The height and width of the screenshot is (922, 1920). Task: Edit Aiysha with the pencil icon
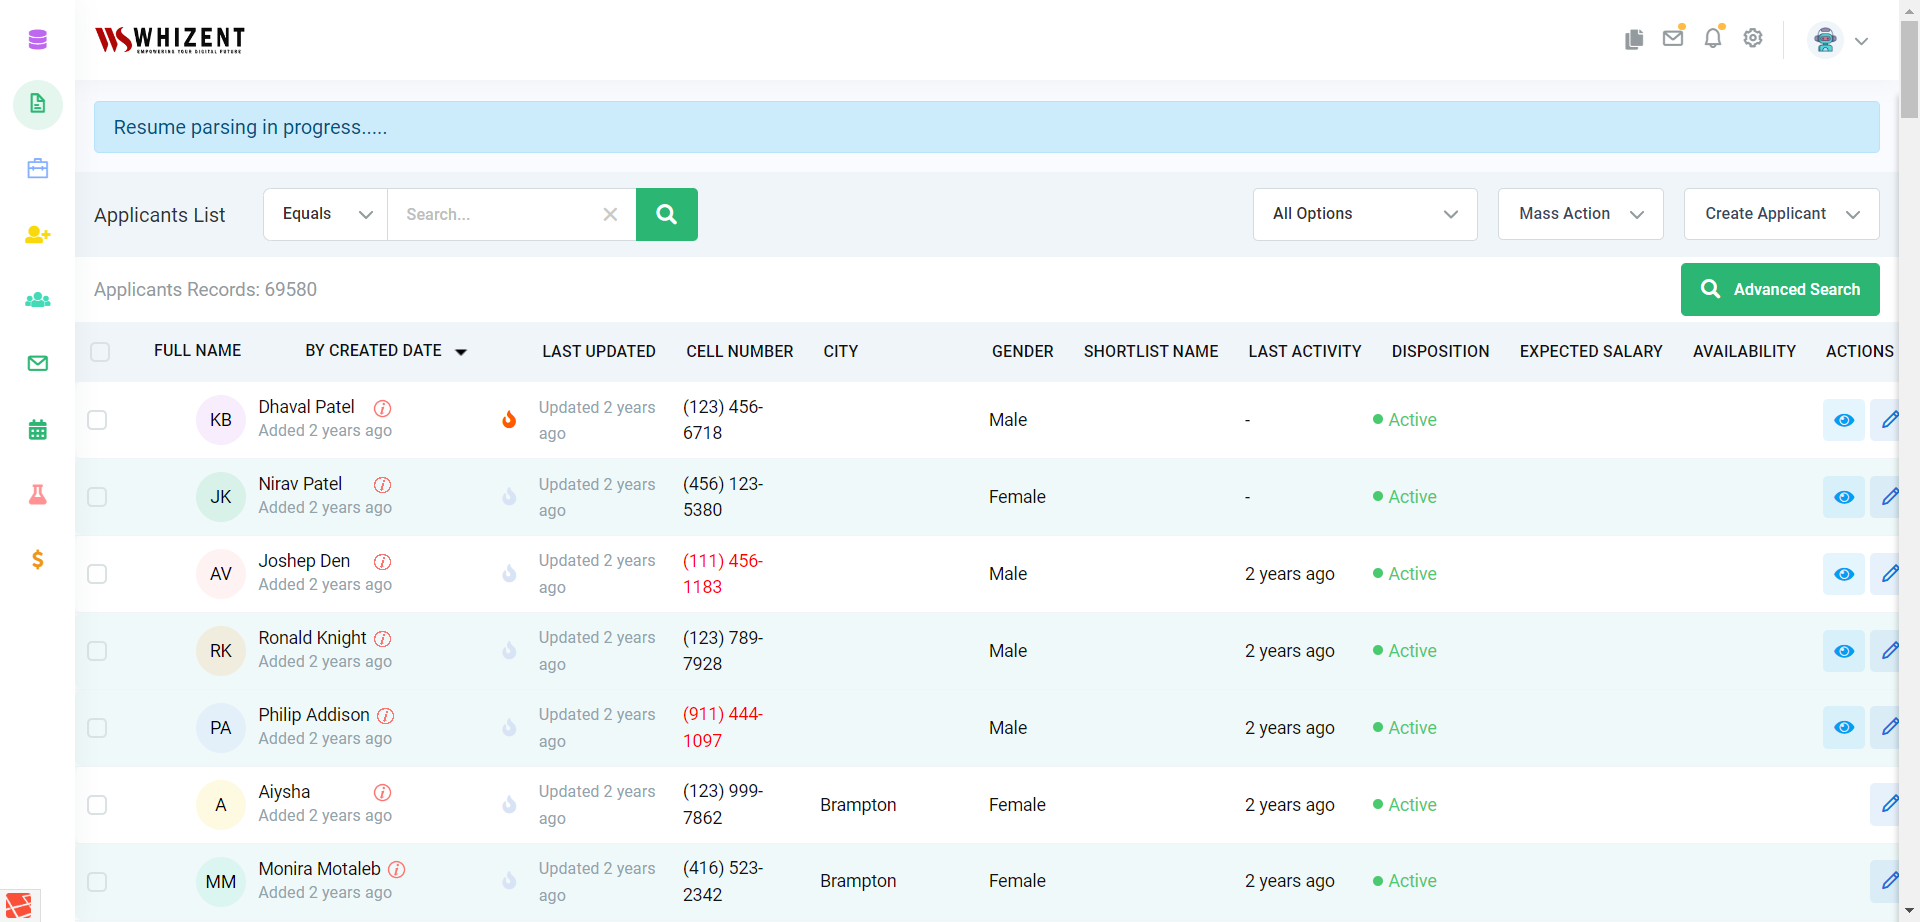[1888, 804]
